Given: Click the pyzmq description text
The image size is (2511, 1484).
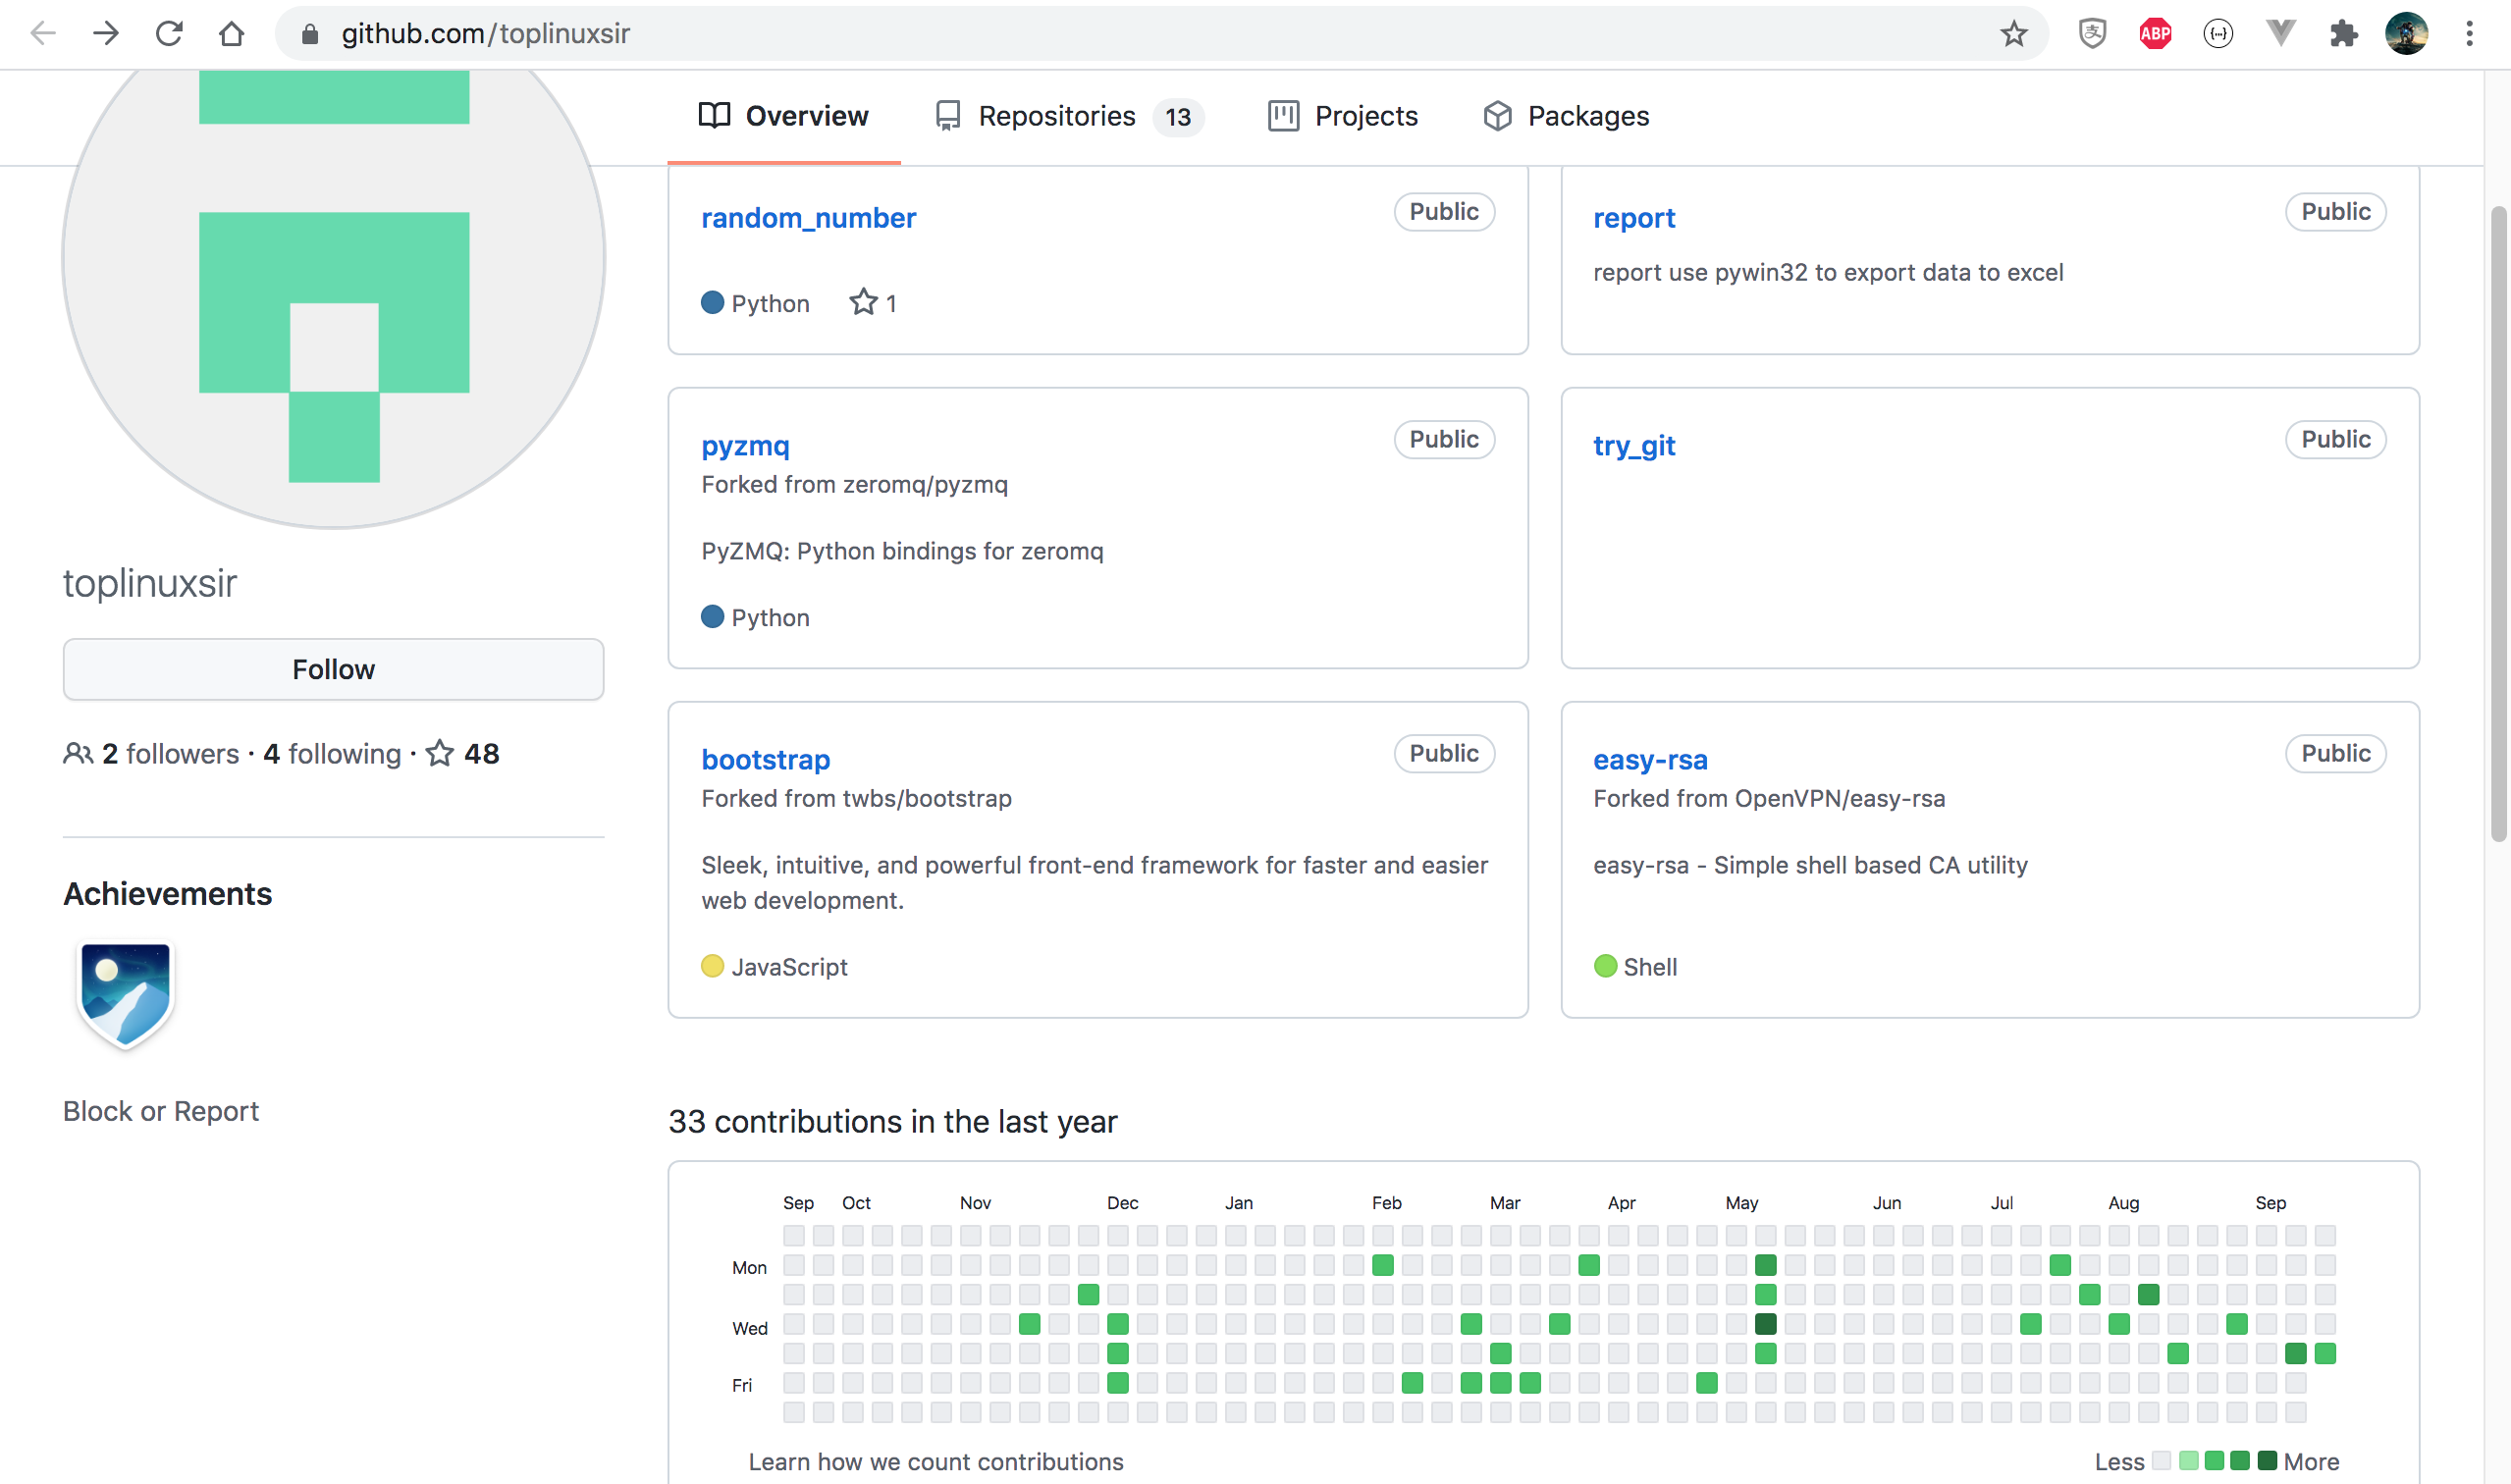Looking at the screenshot, I should (902, 552).
